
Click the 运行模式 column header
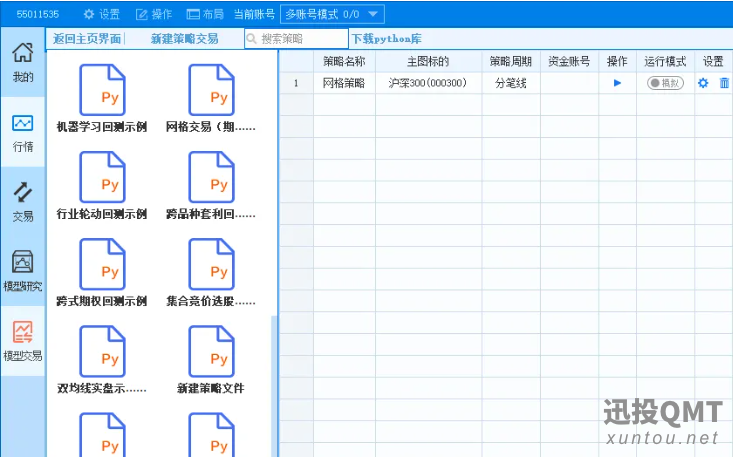point(665,61)
